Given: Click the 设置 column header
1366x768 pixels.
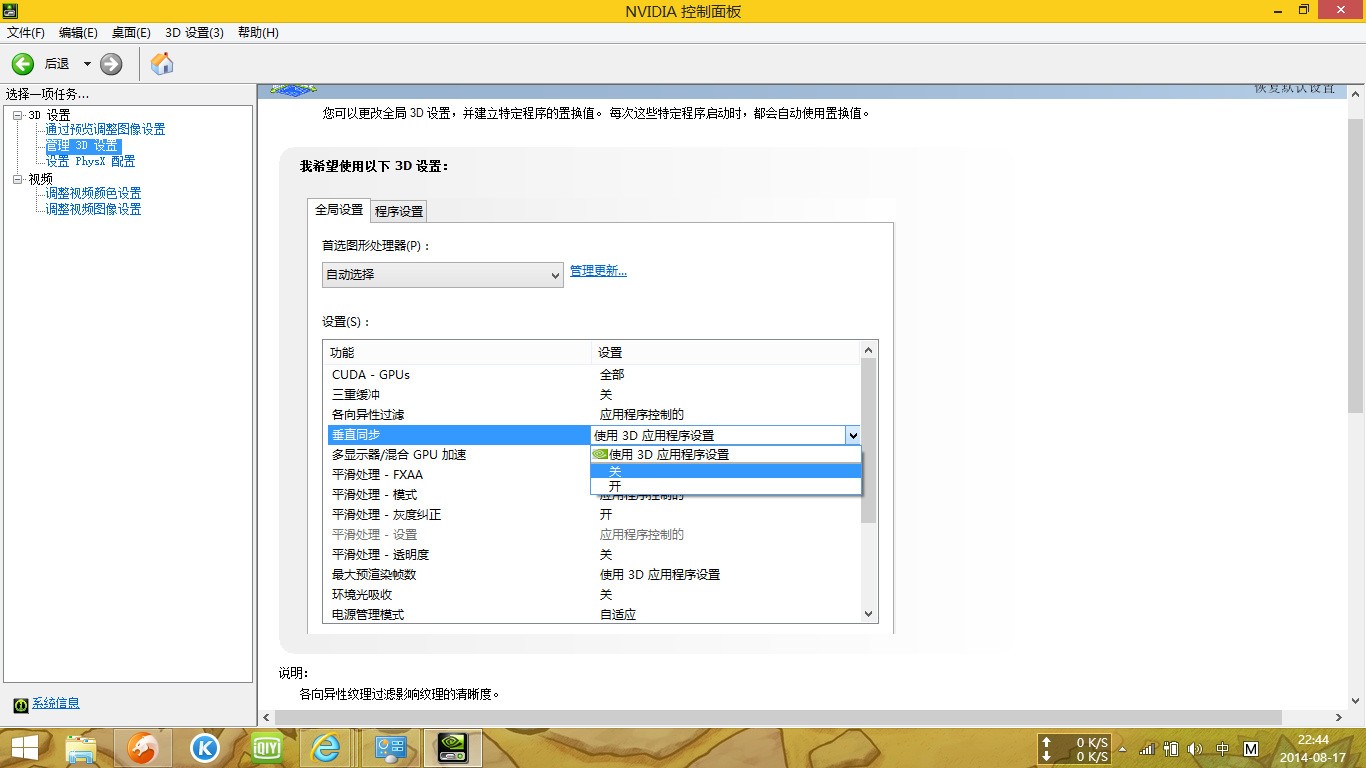Looking at the screenshot, I should (725, 353).
